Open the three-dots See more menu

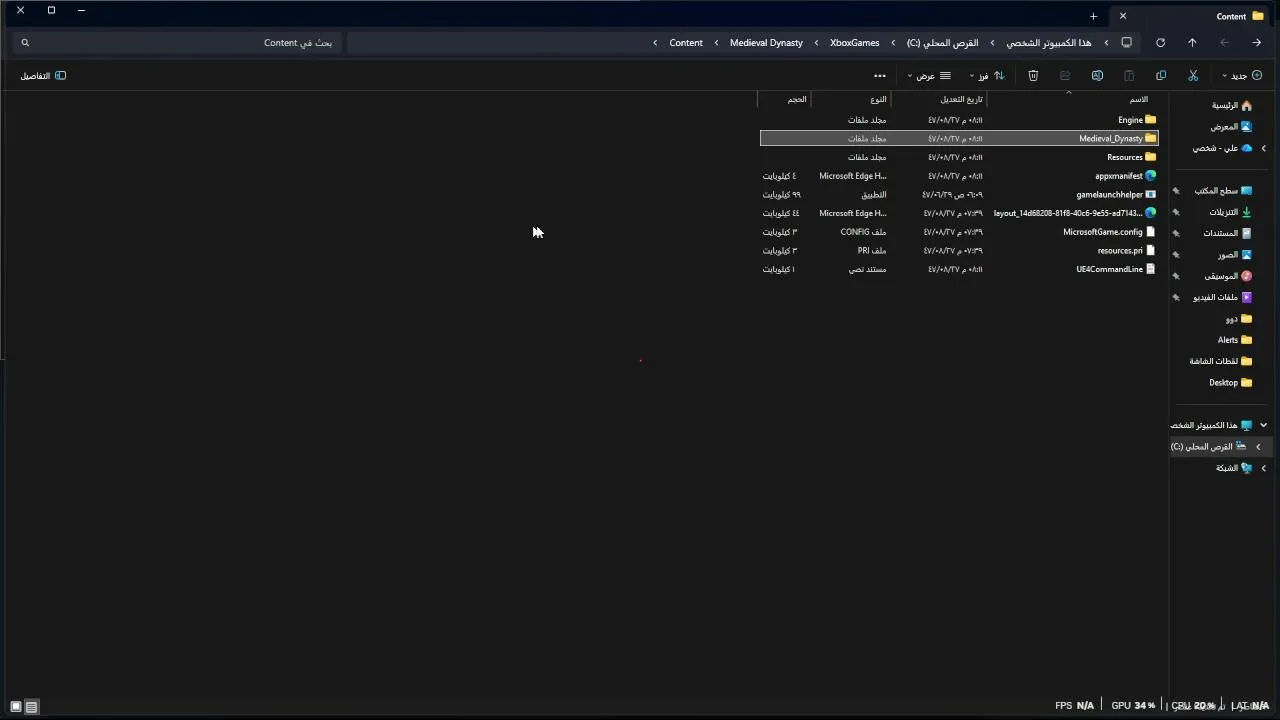point(880,76)
